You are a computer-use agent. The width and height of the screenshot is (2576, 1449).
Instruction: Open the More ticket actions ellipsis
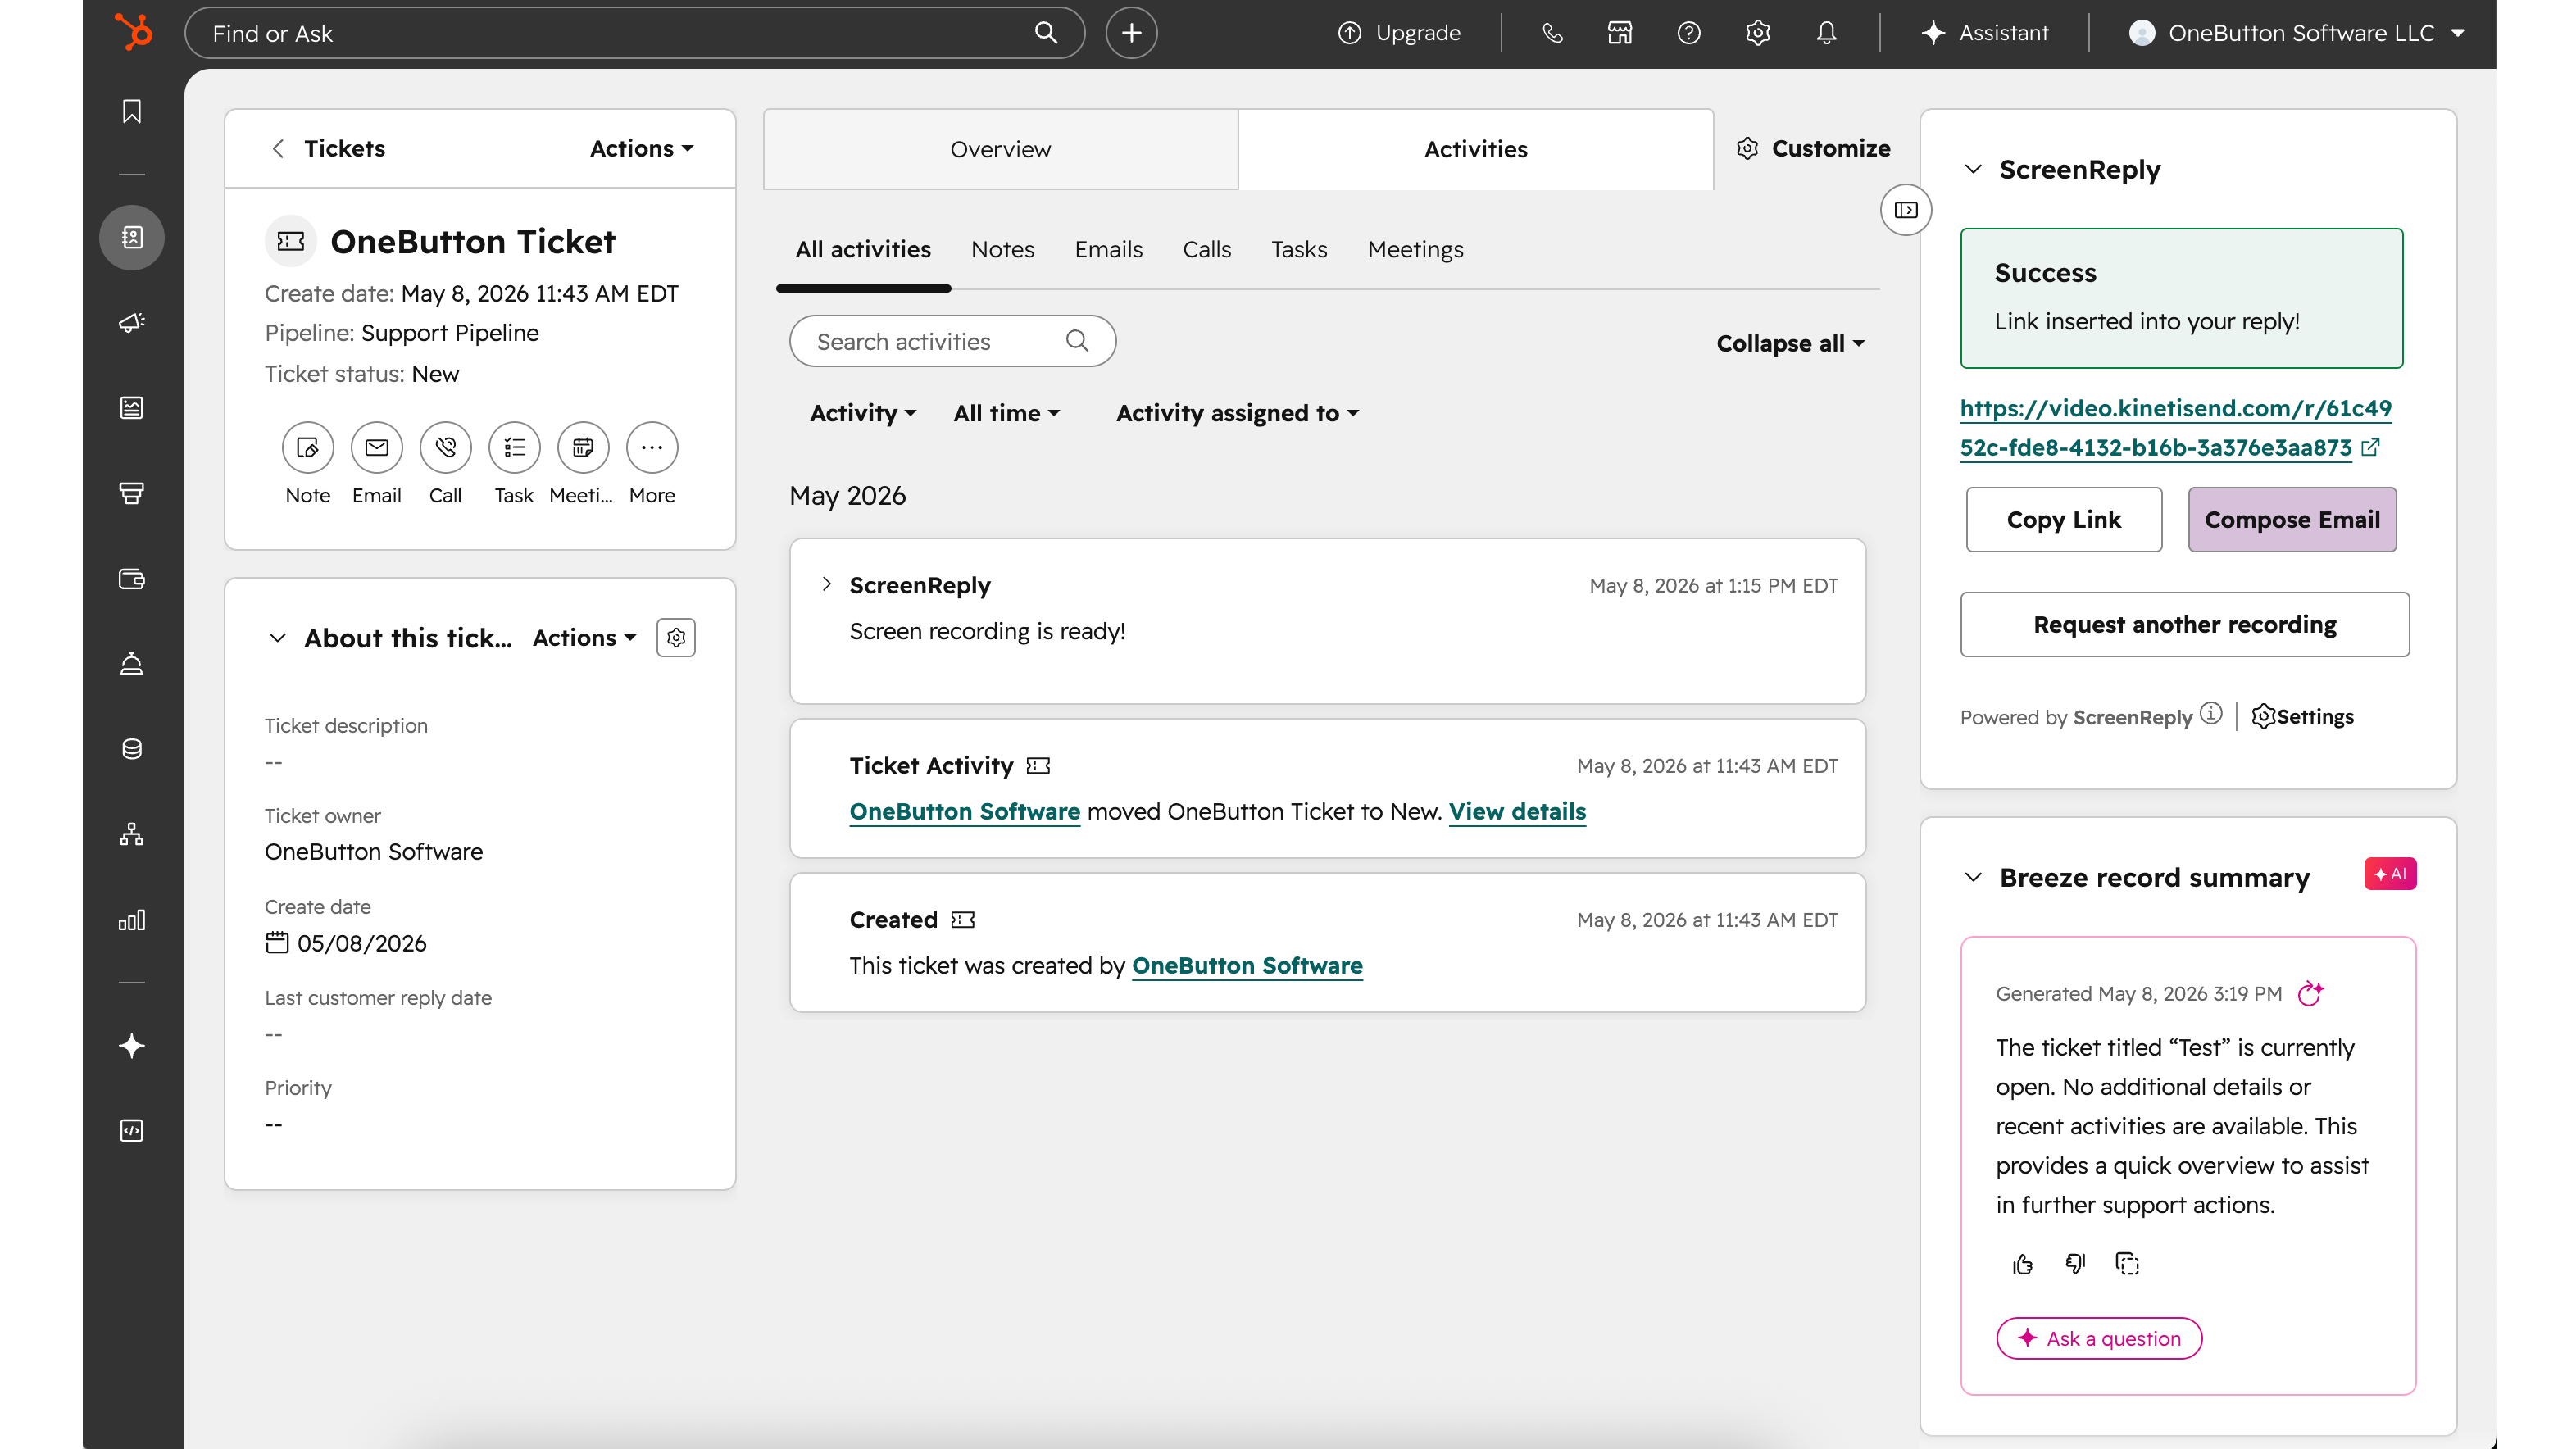point(652,447)
